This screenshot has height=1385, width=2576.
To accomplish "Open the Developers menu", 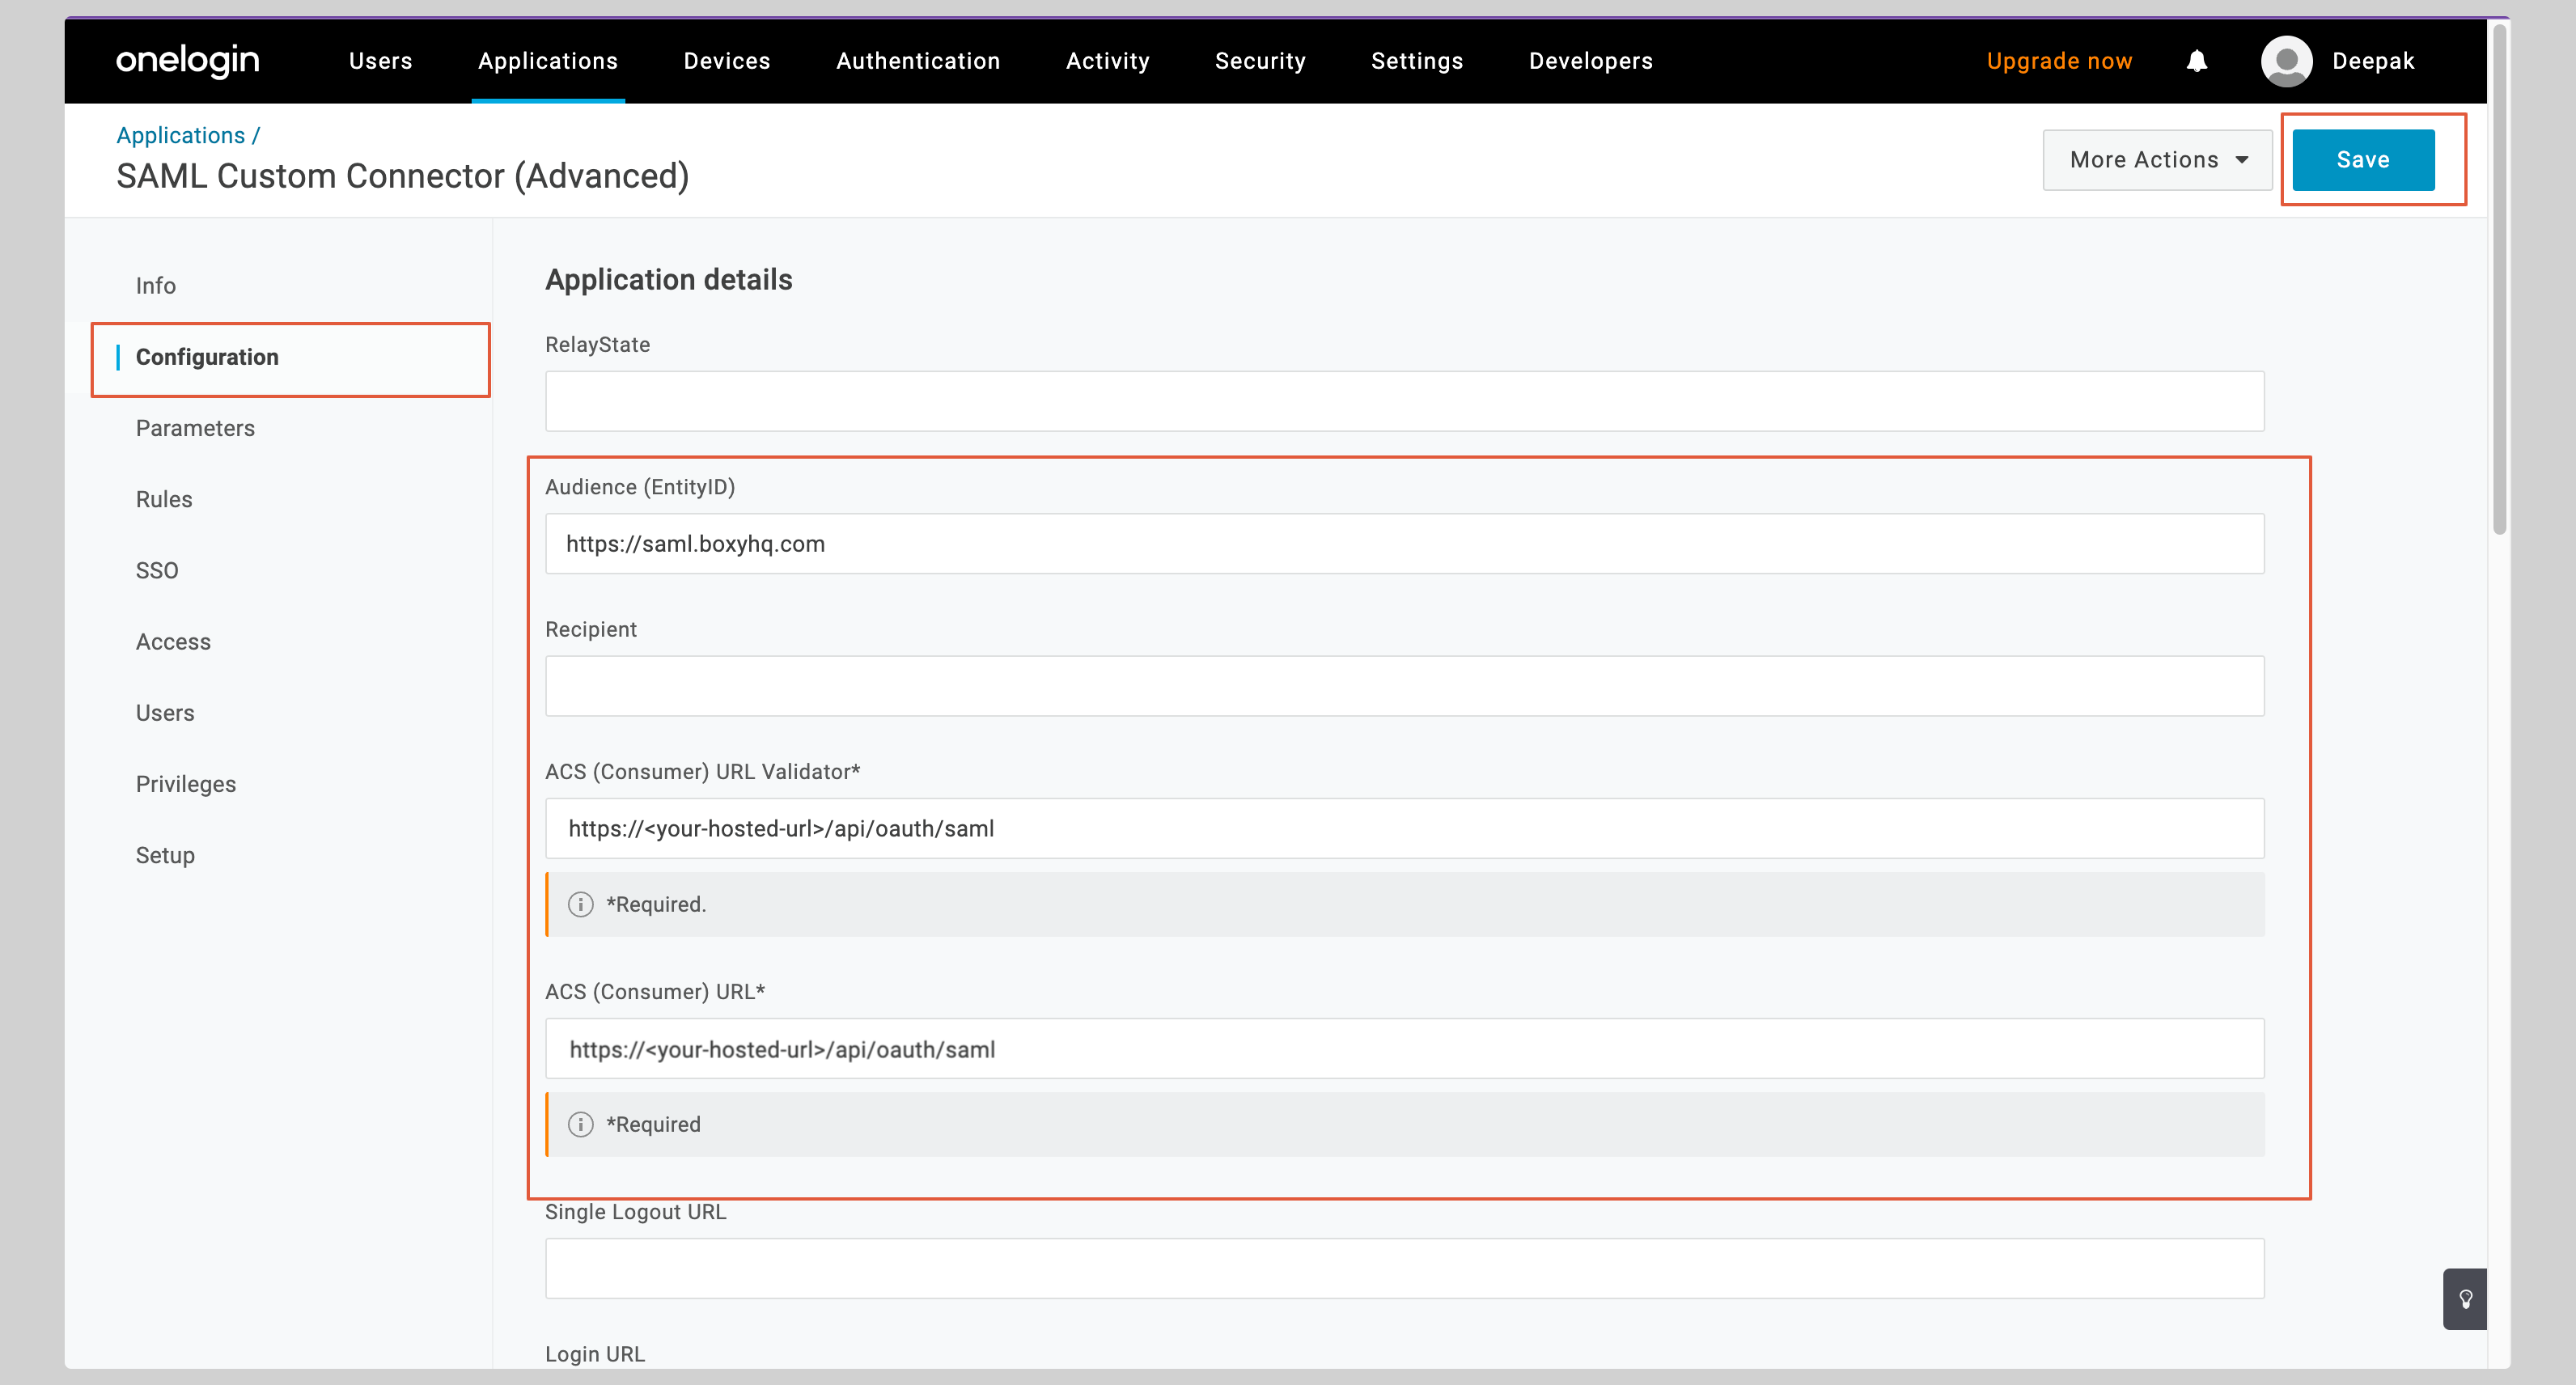I will [x=1590, y=61].
